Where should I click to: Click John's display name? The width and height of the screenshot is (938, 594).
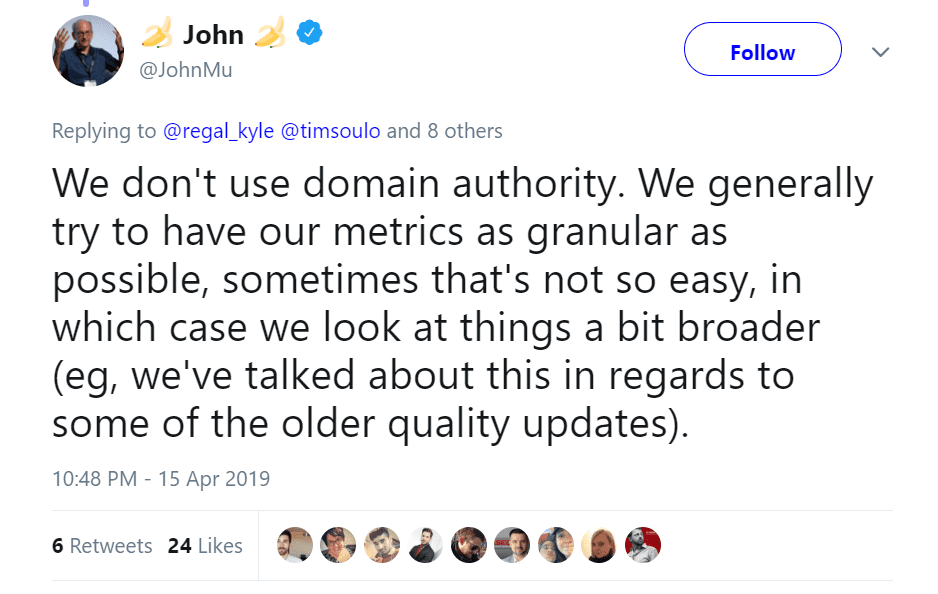pyautogui.click(x=211, y=33)
